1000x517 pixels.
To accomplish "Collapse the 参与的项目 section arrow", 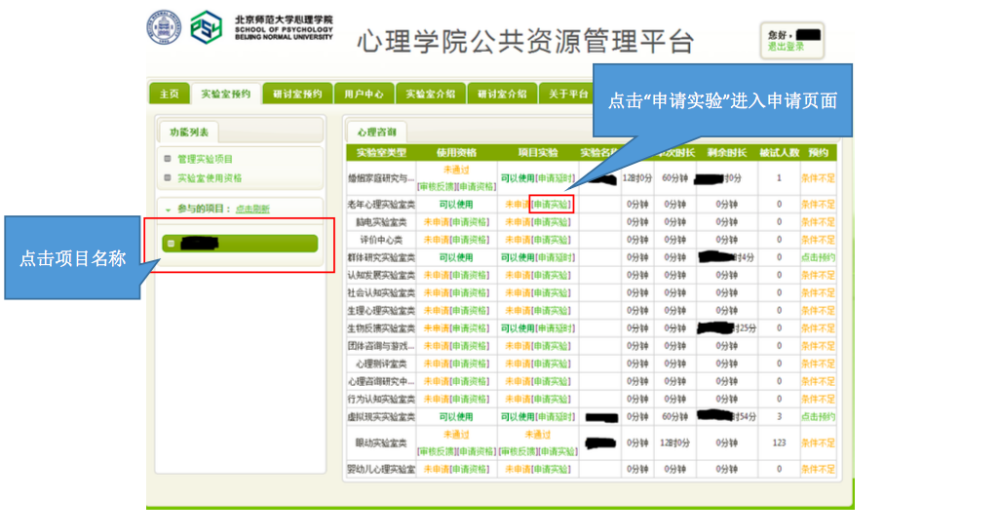I will point(168,208).
